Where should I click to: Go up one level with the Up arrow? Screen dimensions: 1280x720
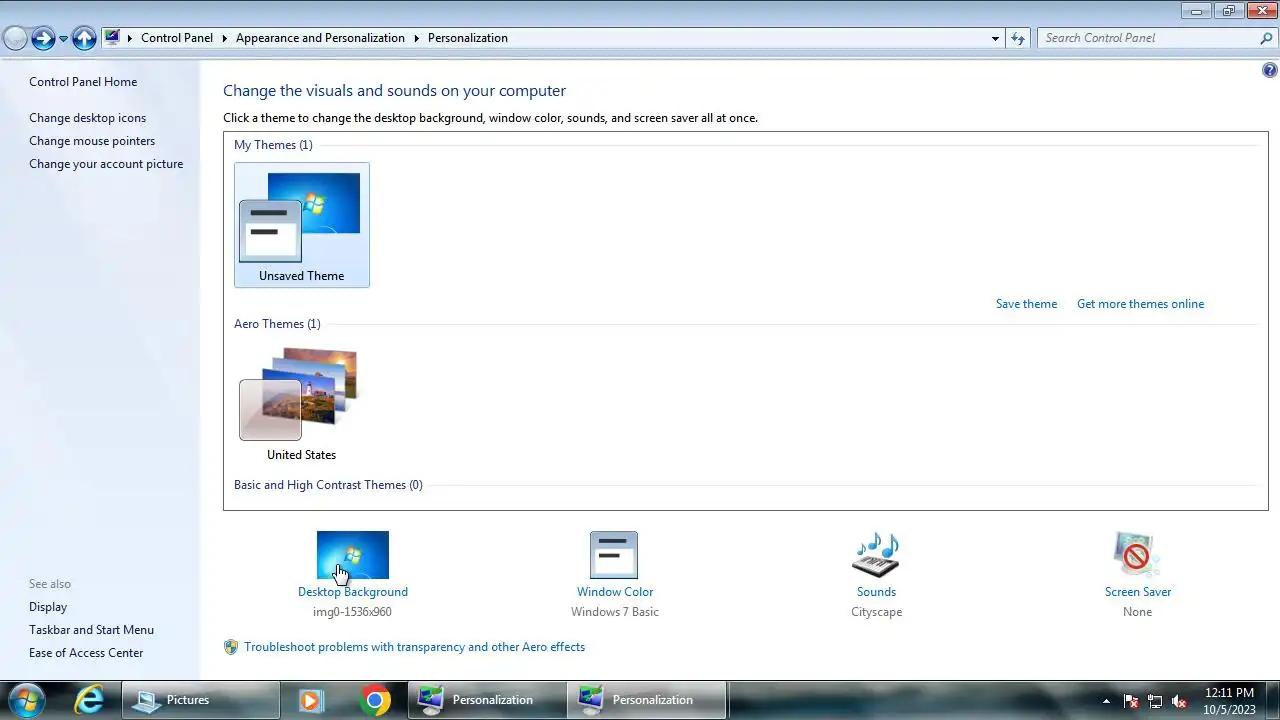click(85, 38)
